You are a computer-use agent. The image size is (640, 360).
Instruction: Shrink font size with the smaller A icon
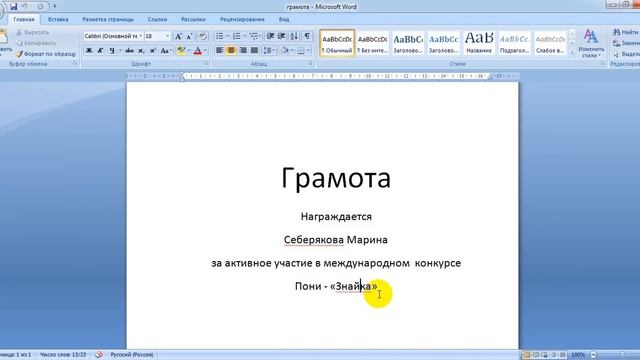[x=189, y=37]
